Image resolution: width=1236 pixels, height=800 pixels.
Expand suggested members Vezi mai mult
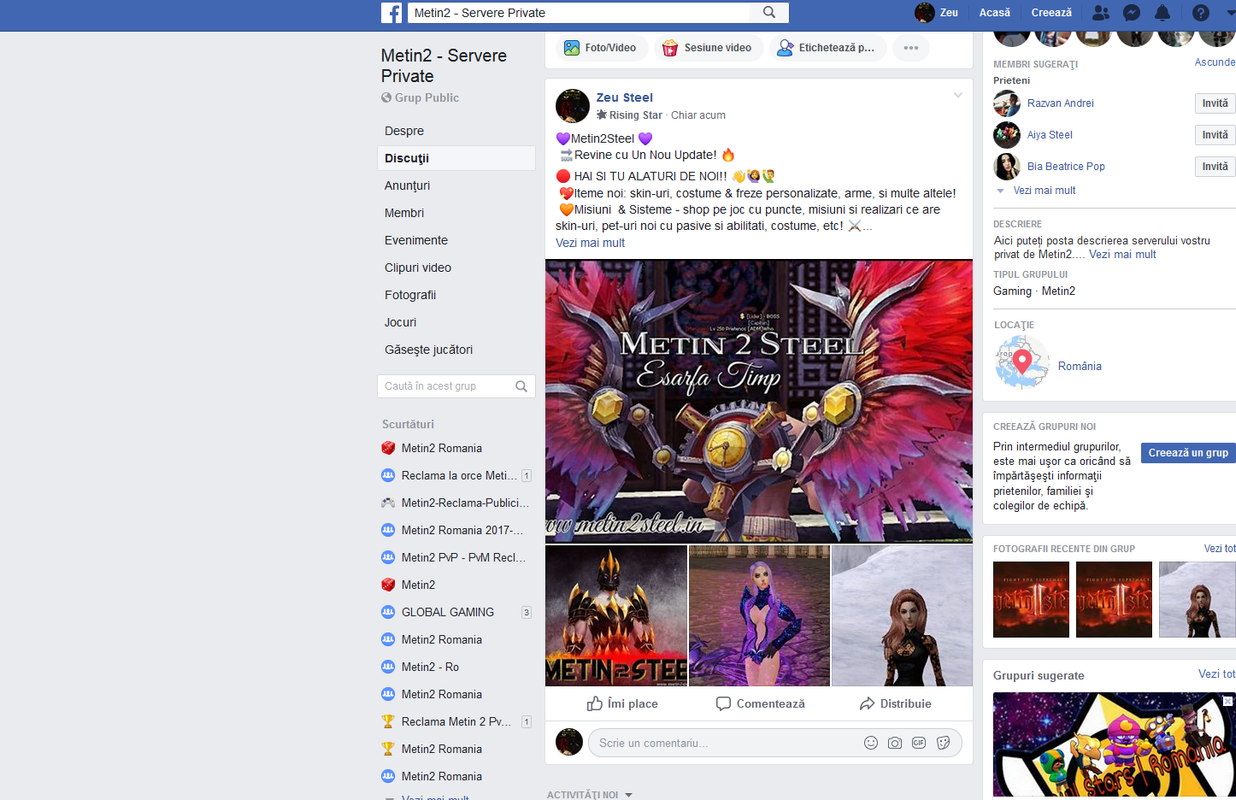coord(1044,190)
